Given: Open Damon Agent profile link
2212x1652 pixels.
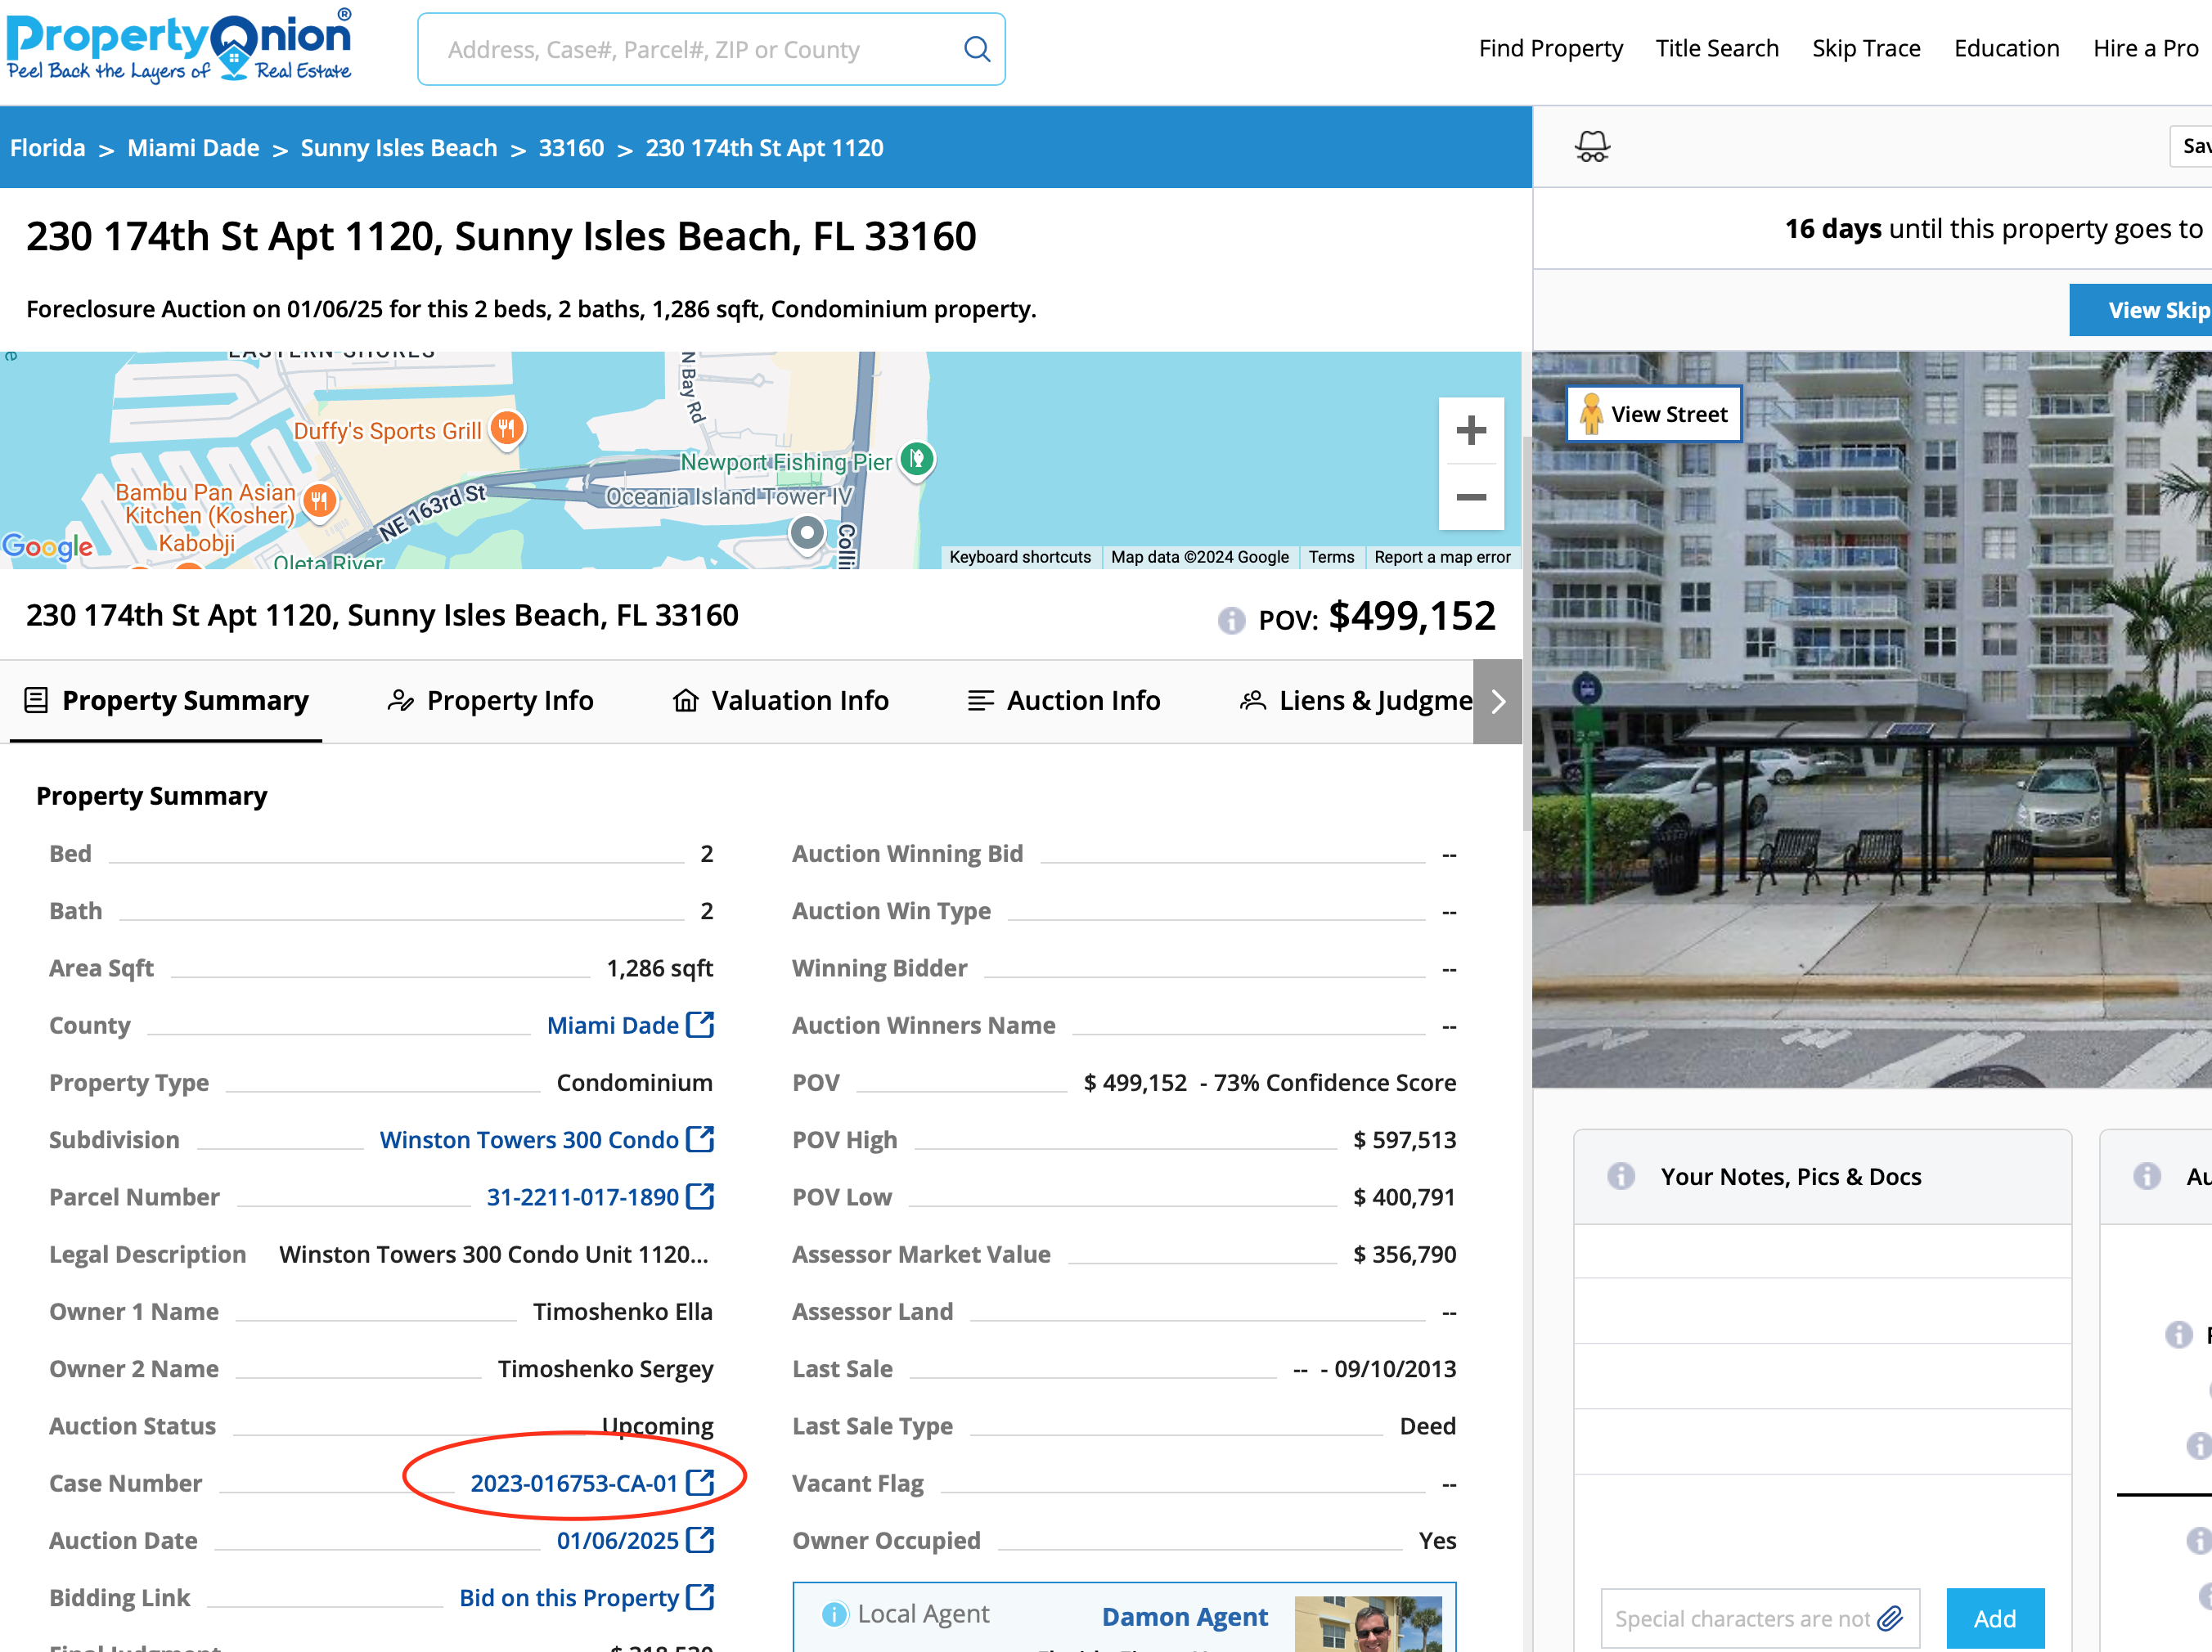Looking at the screenshot, I should coord(1184,1616).
